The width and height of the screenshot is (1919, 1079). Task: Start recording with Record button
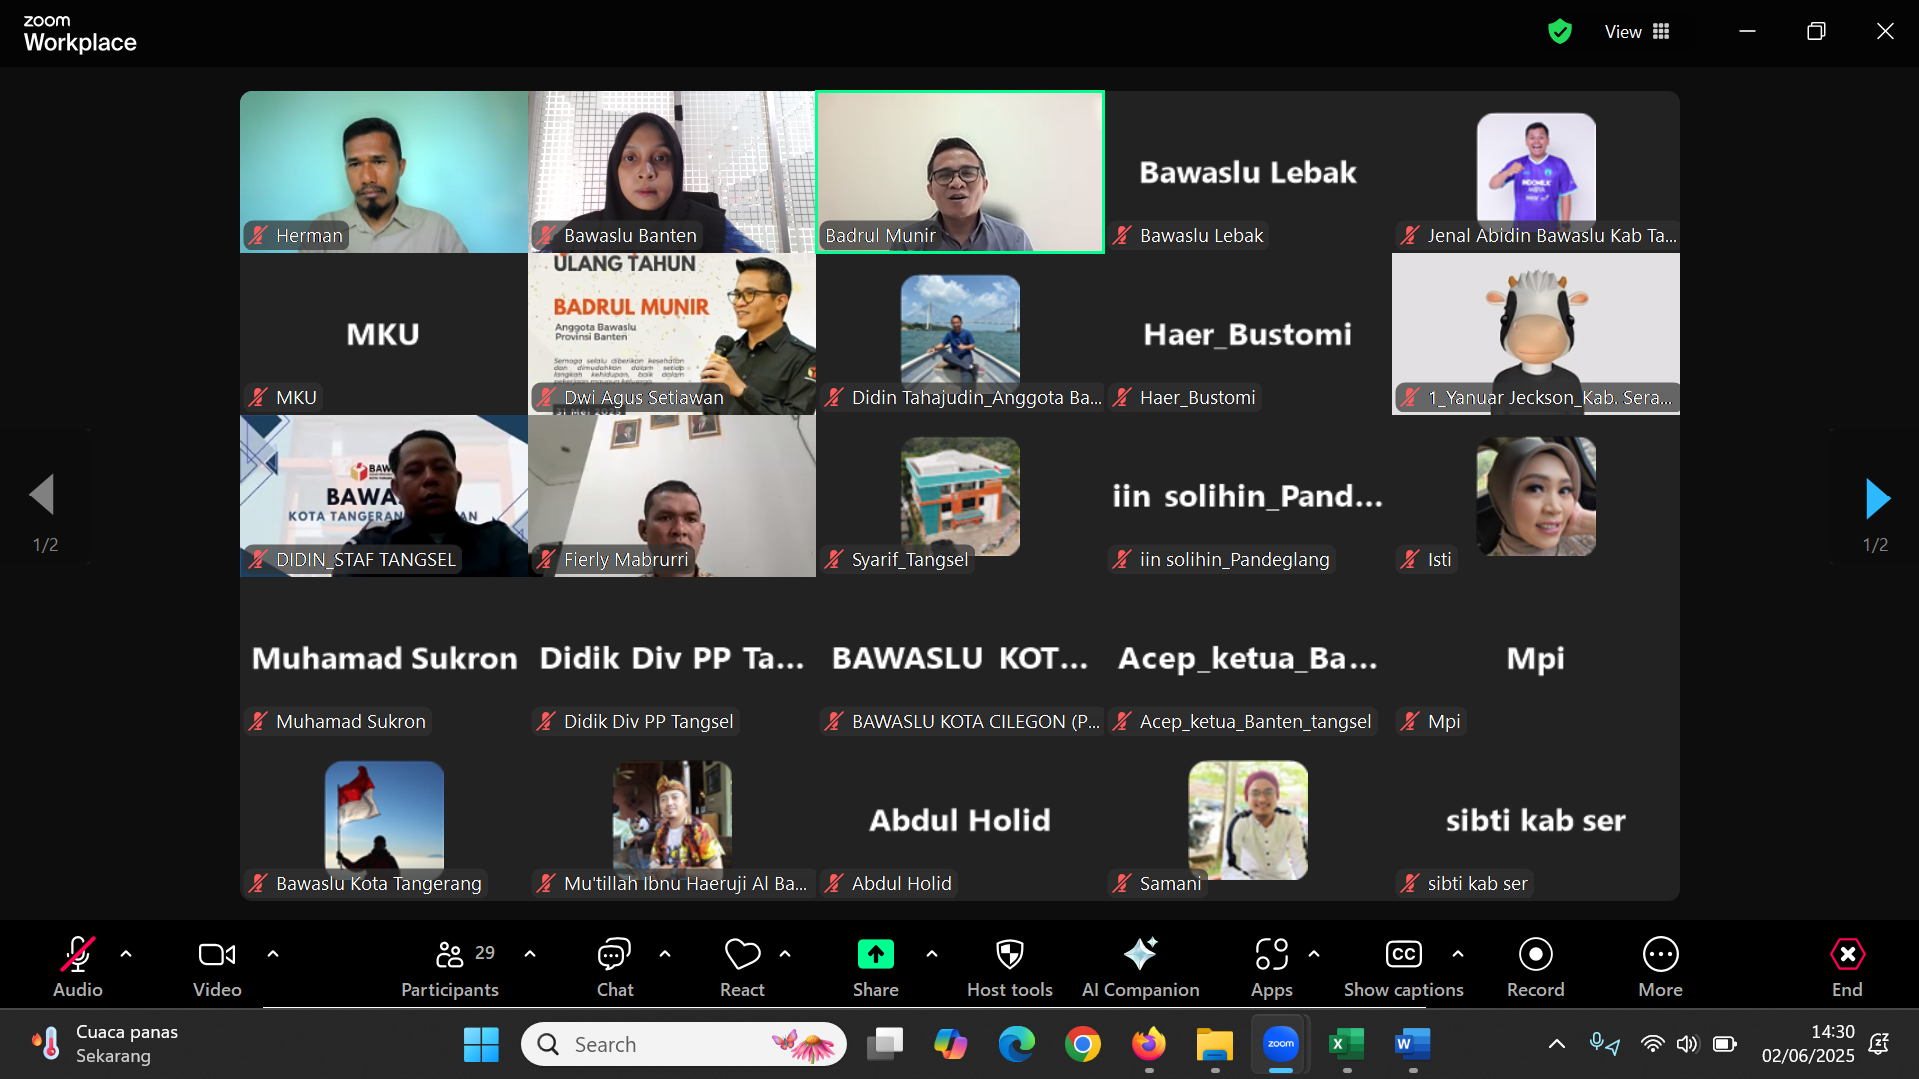tap(1535, 966)
